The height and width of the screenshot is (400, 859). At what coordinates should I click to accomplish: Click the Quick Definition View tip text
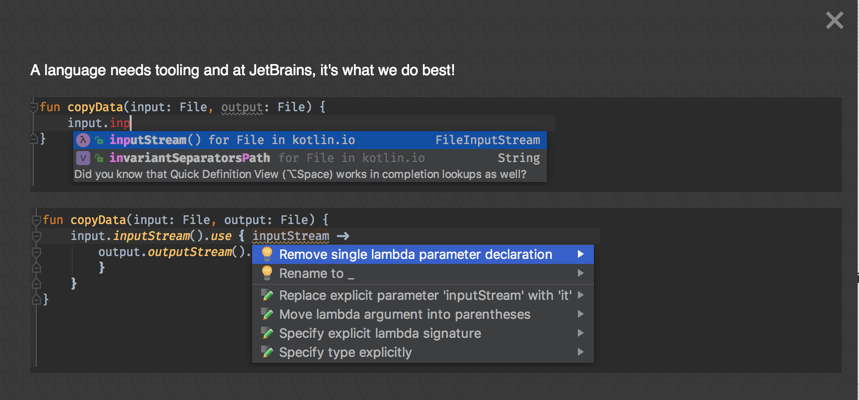coord(300,175)
